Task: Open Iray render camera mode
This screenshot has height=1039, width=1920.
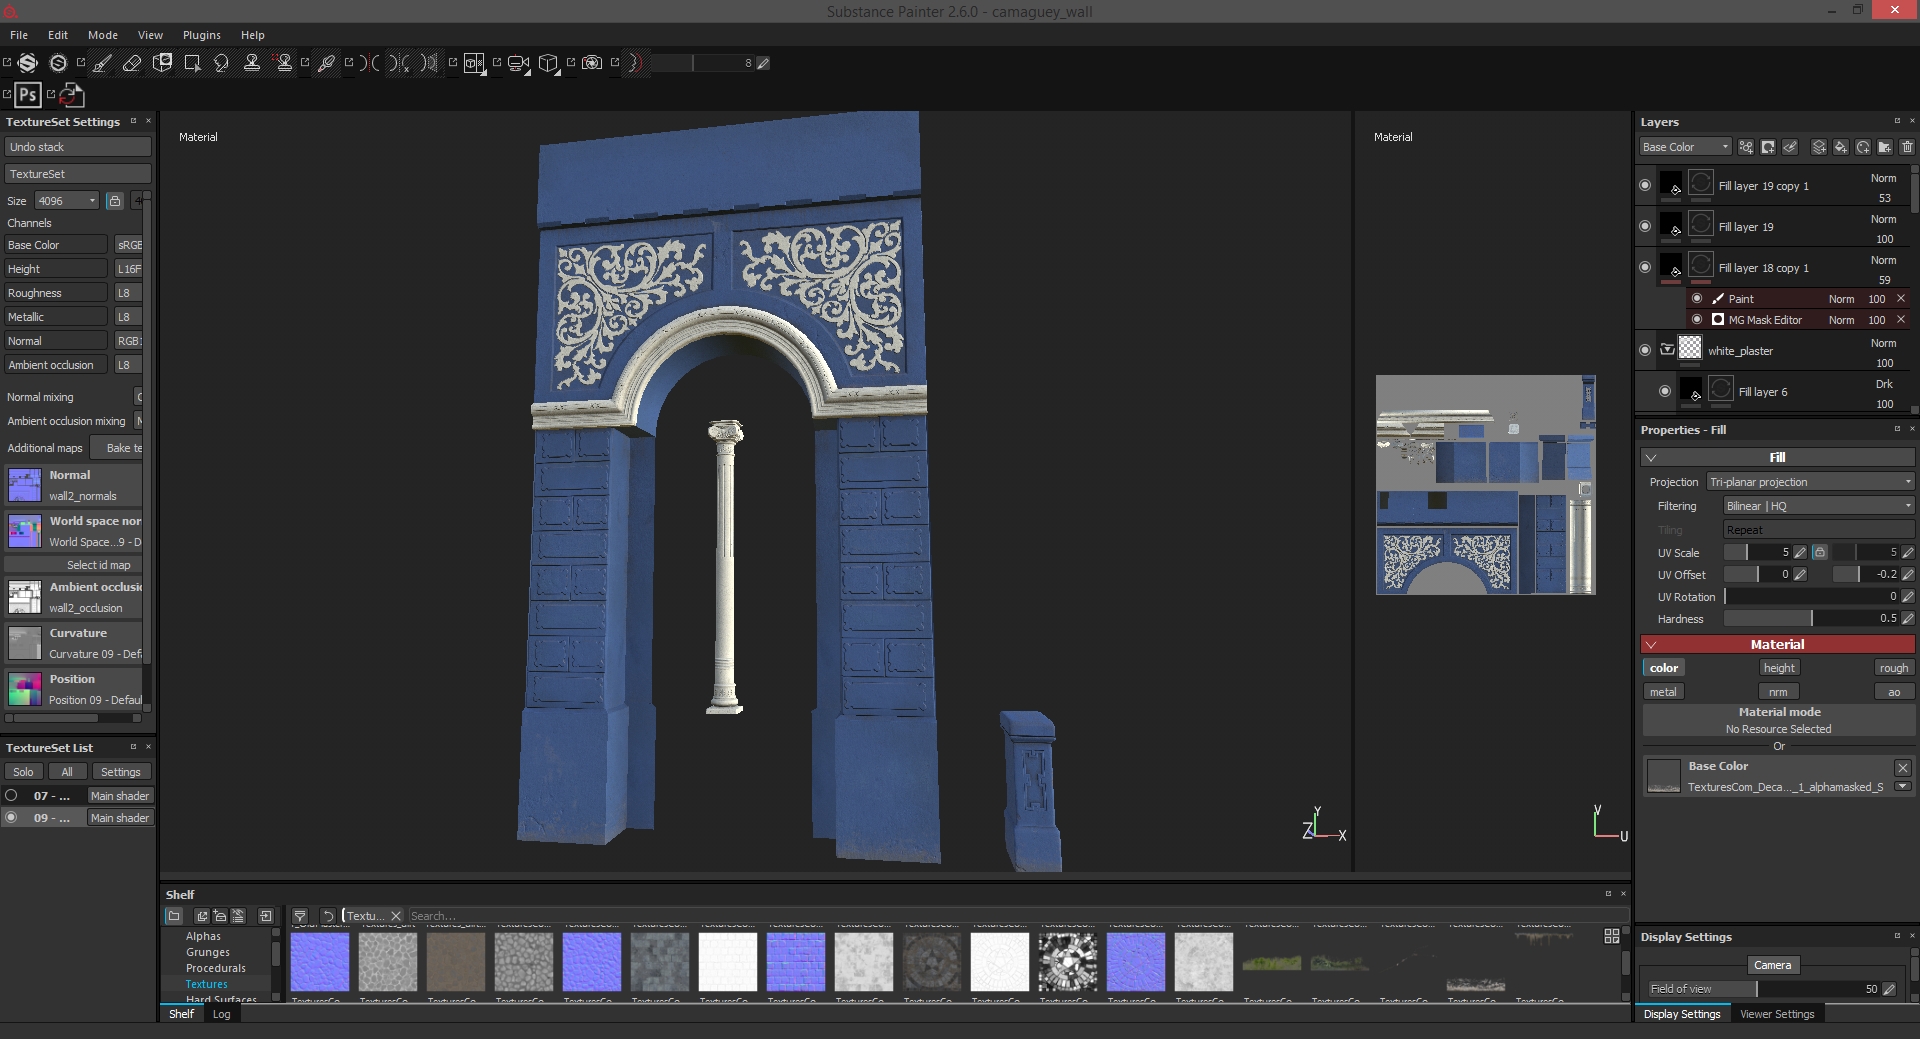Action: pos(592,63)
